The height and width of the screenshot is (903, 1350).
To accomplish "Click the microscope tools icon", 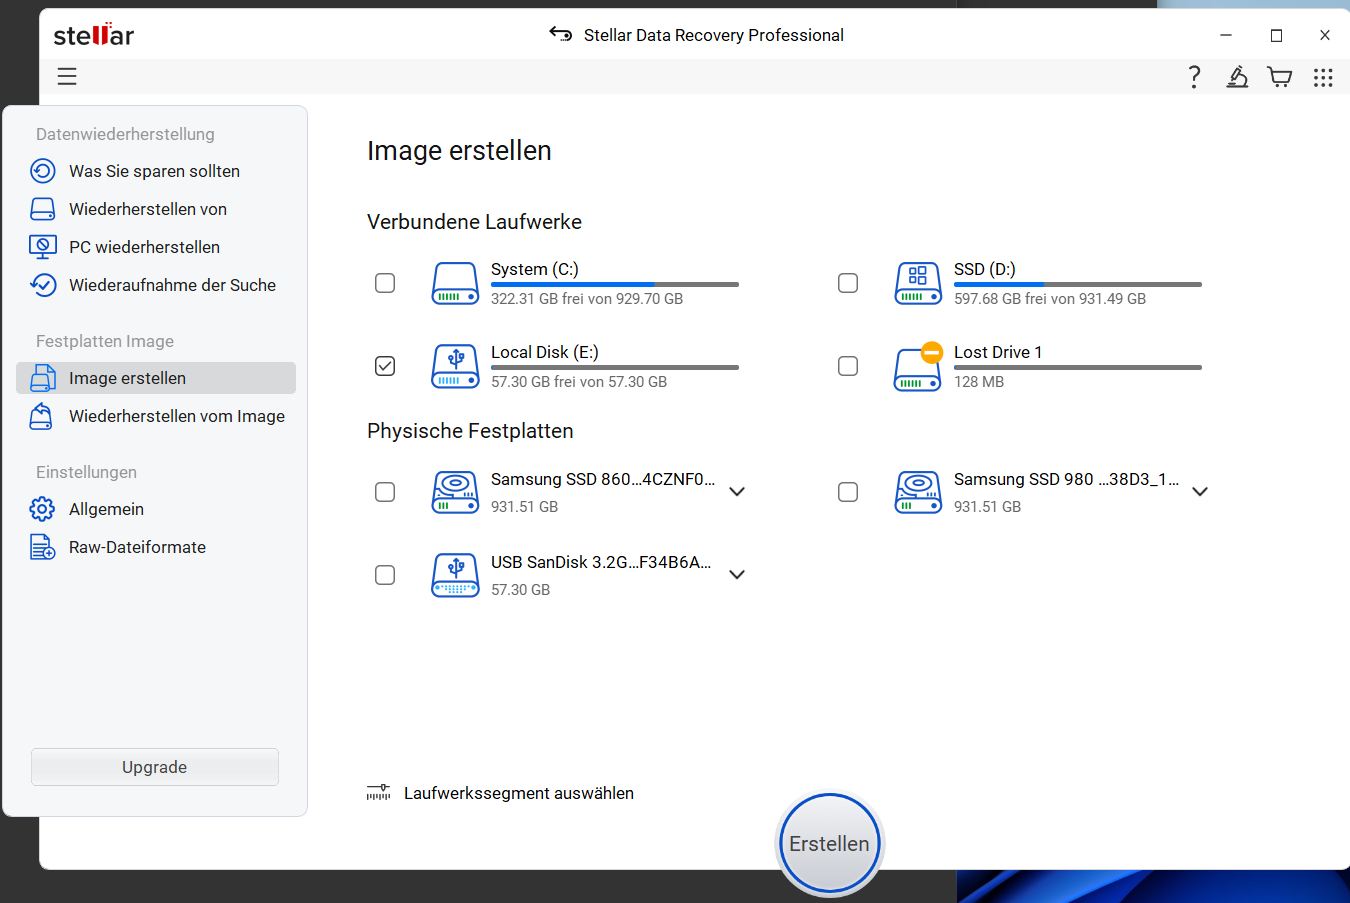I will tap(1237, 77).
